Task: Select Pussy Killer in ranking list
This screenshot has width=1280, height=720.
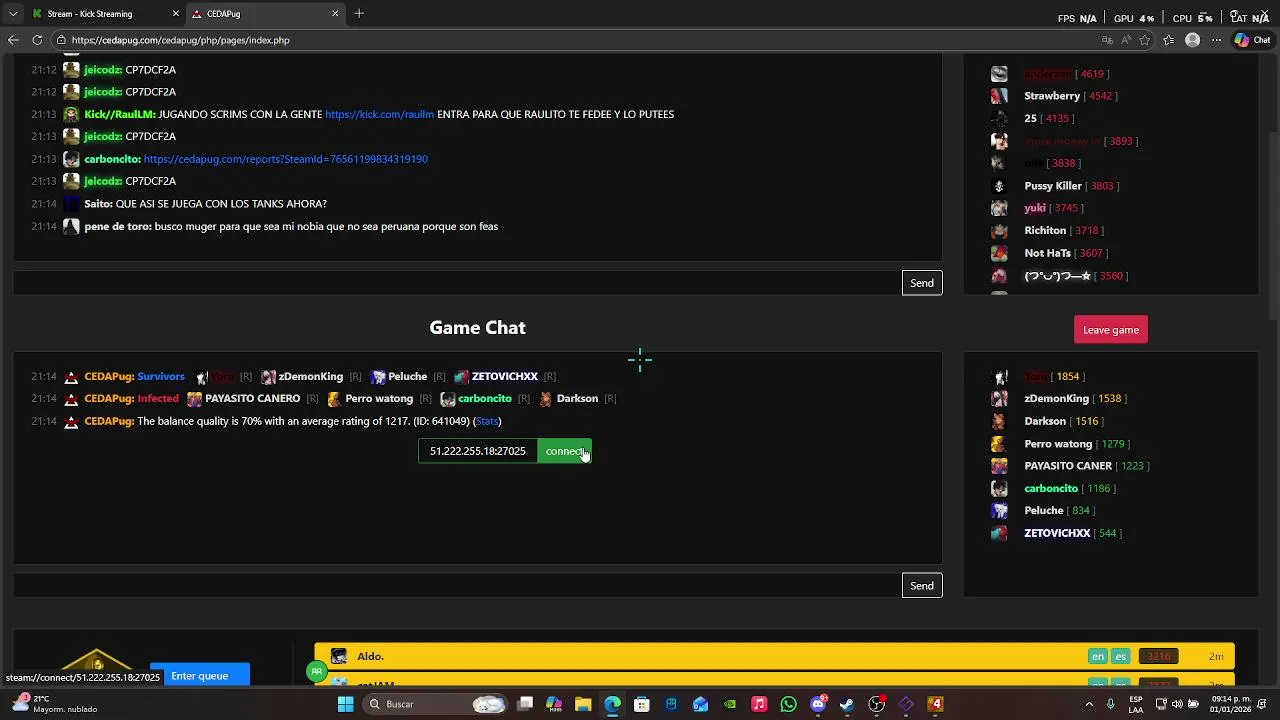Action: tap(1053, 186)
